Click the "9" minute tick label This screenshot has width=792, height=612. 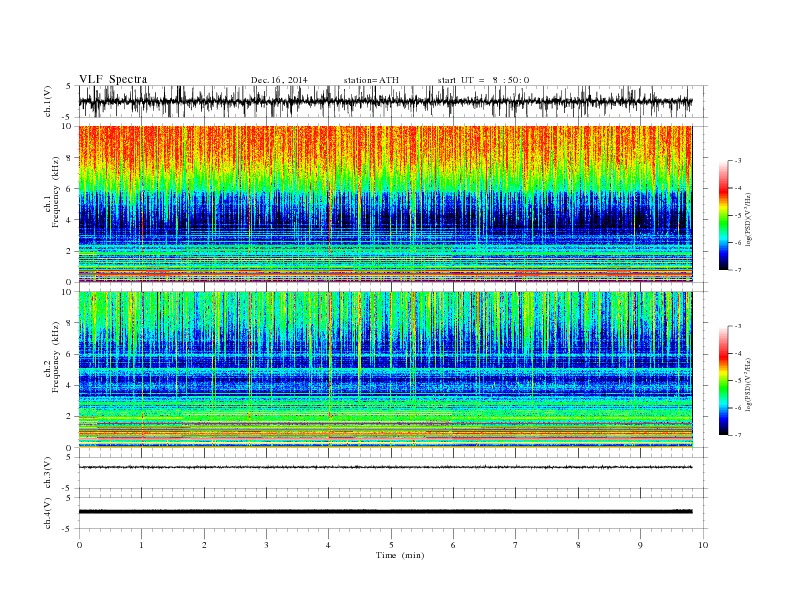(x=640, y=545)
